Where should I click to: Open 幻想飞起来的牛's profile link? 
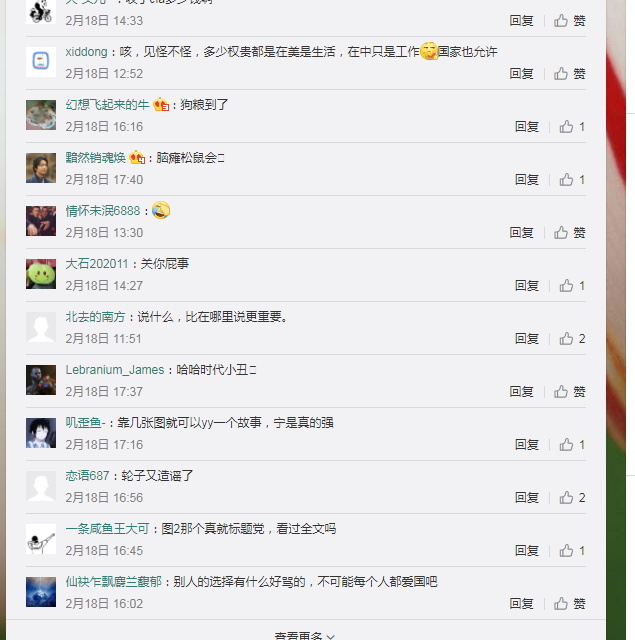pyautogui.click(x=107, y=104)
